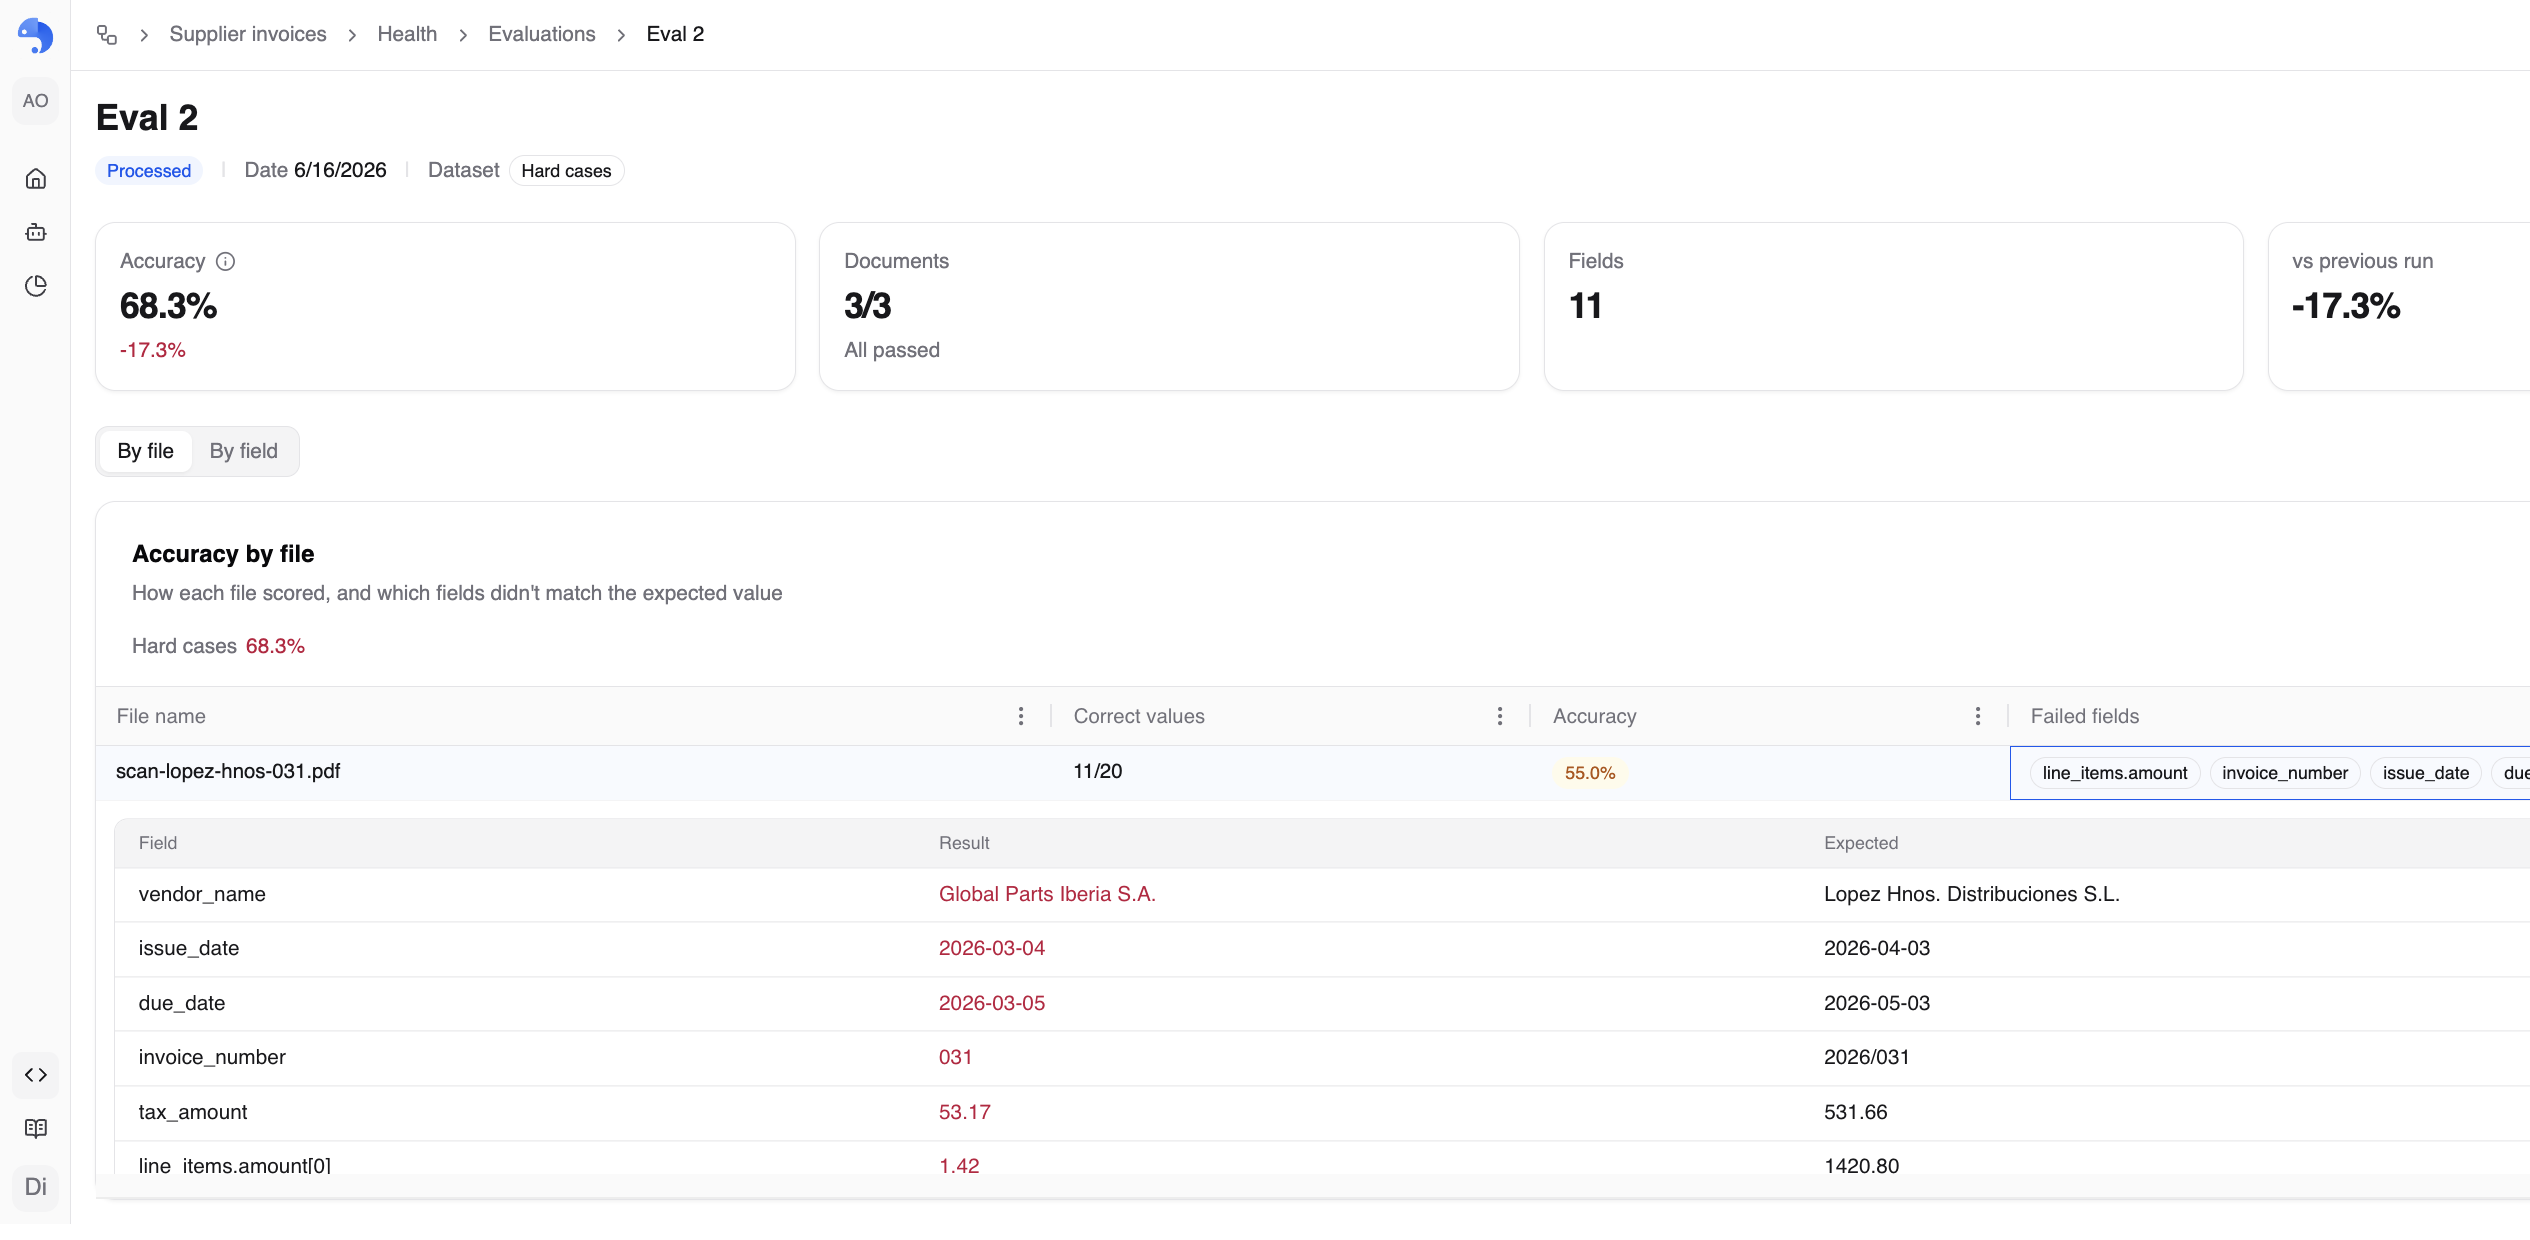Navigate to Evaluations breadcrumb
2530x1240 pixels.
coord(541,34)
